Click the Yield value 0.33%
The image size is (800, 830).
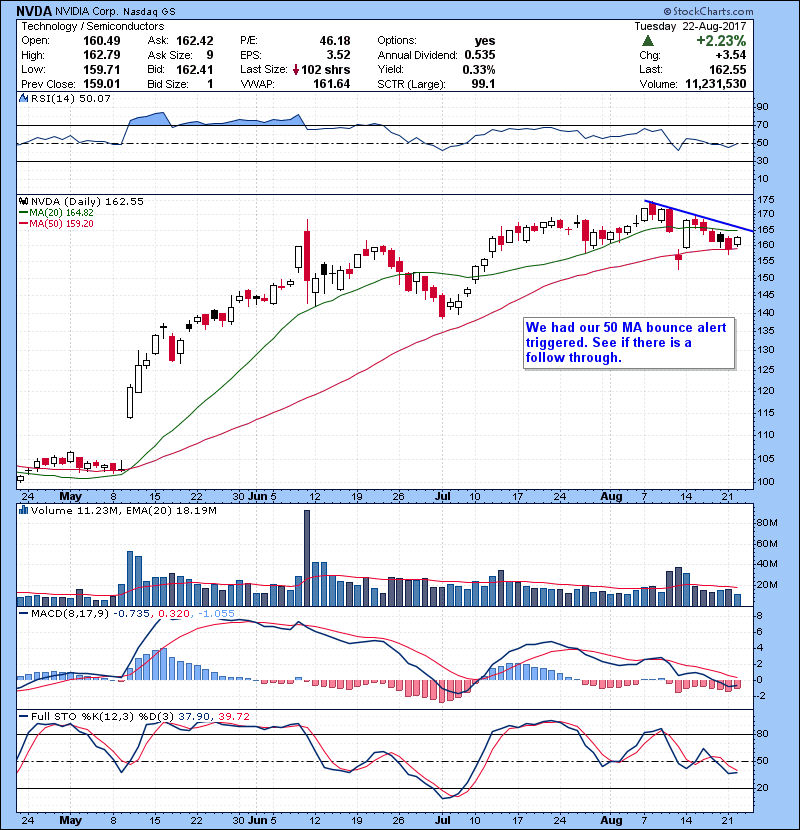pos(479,70)
